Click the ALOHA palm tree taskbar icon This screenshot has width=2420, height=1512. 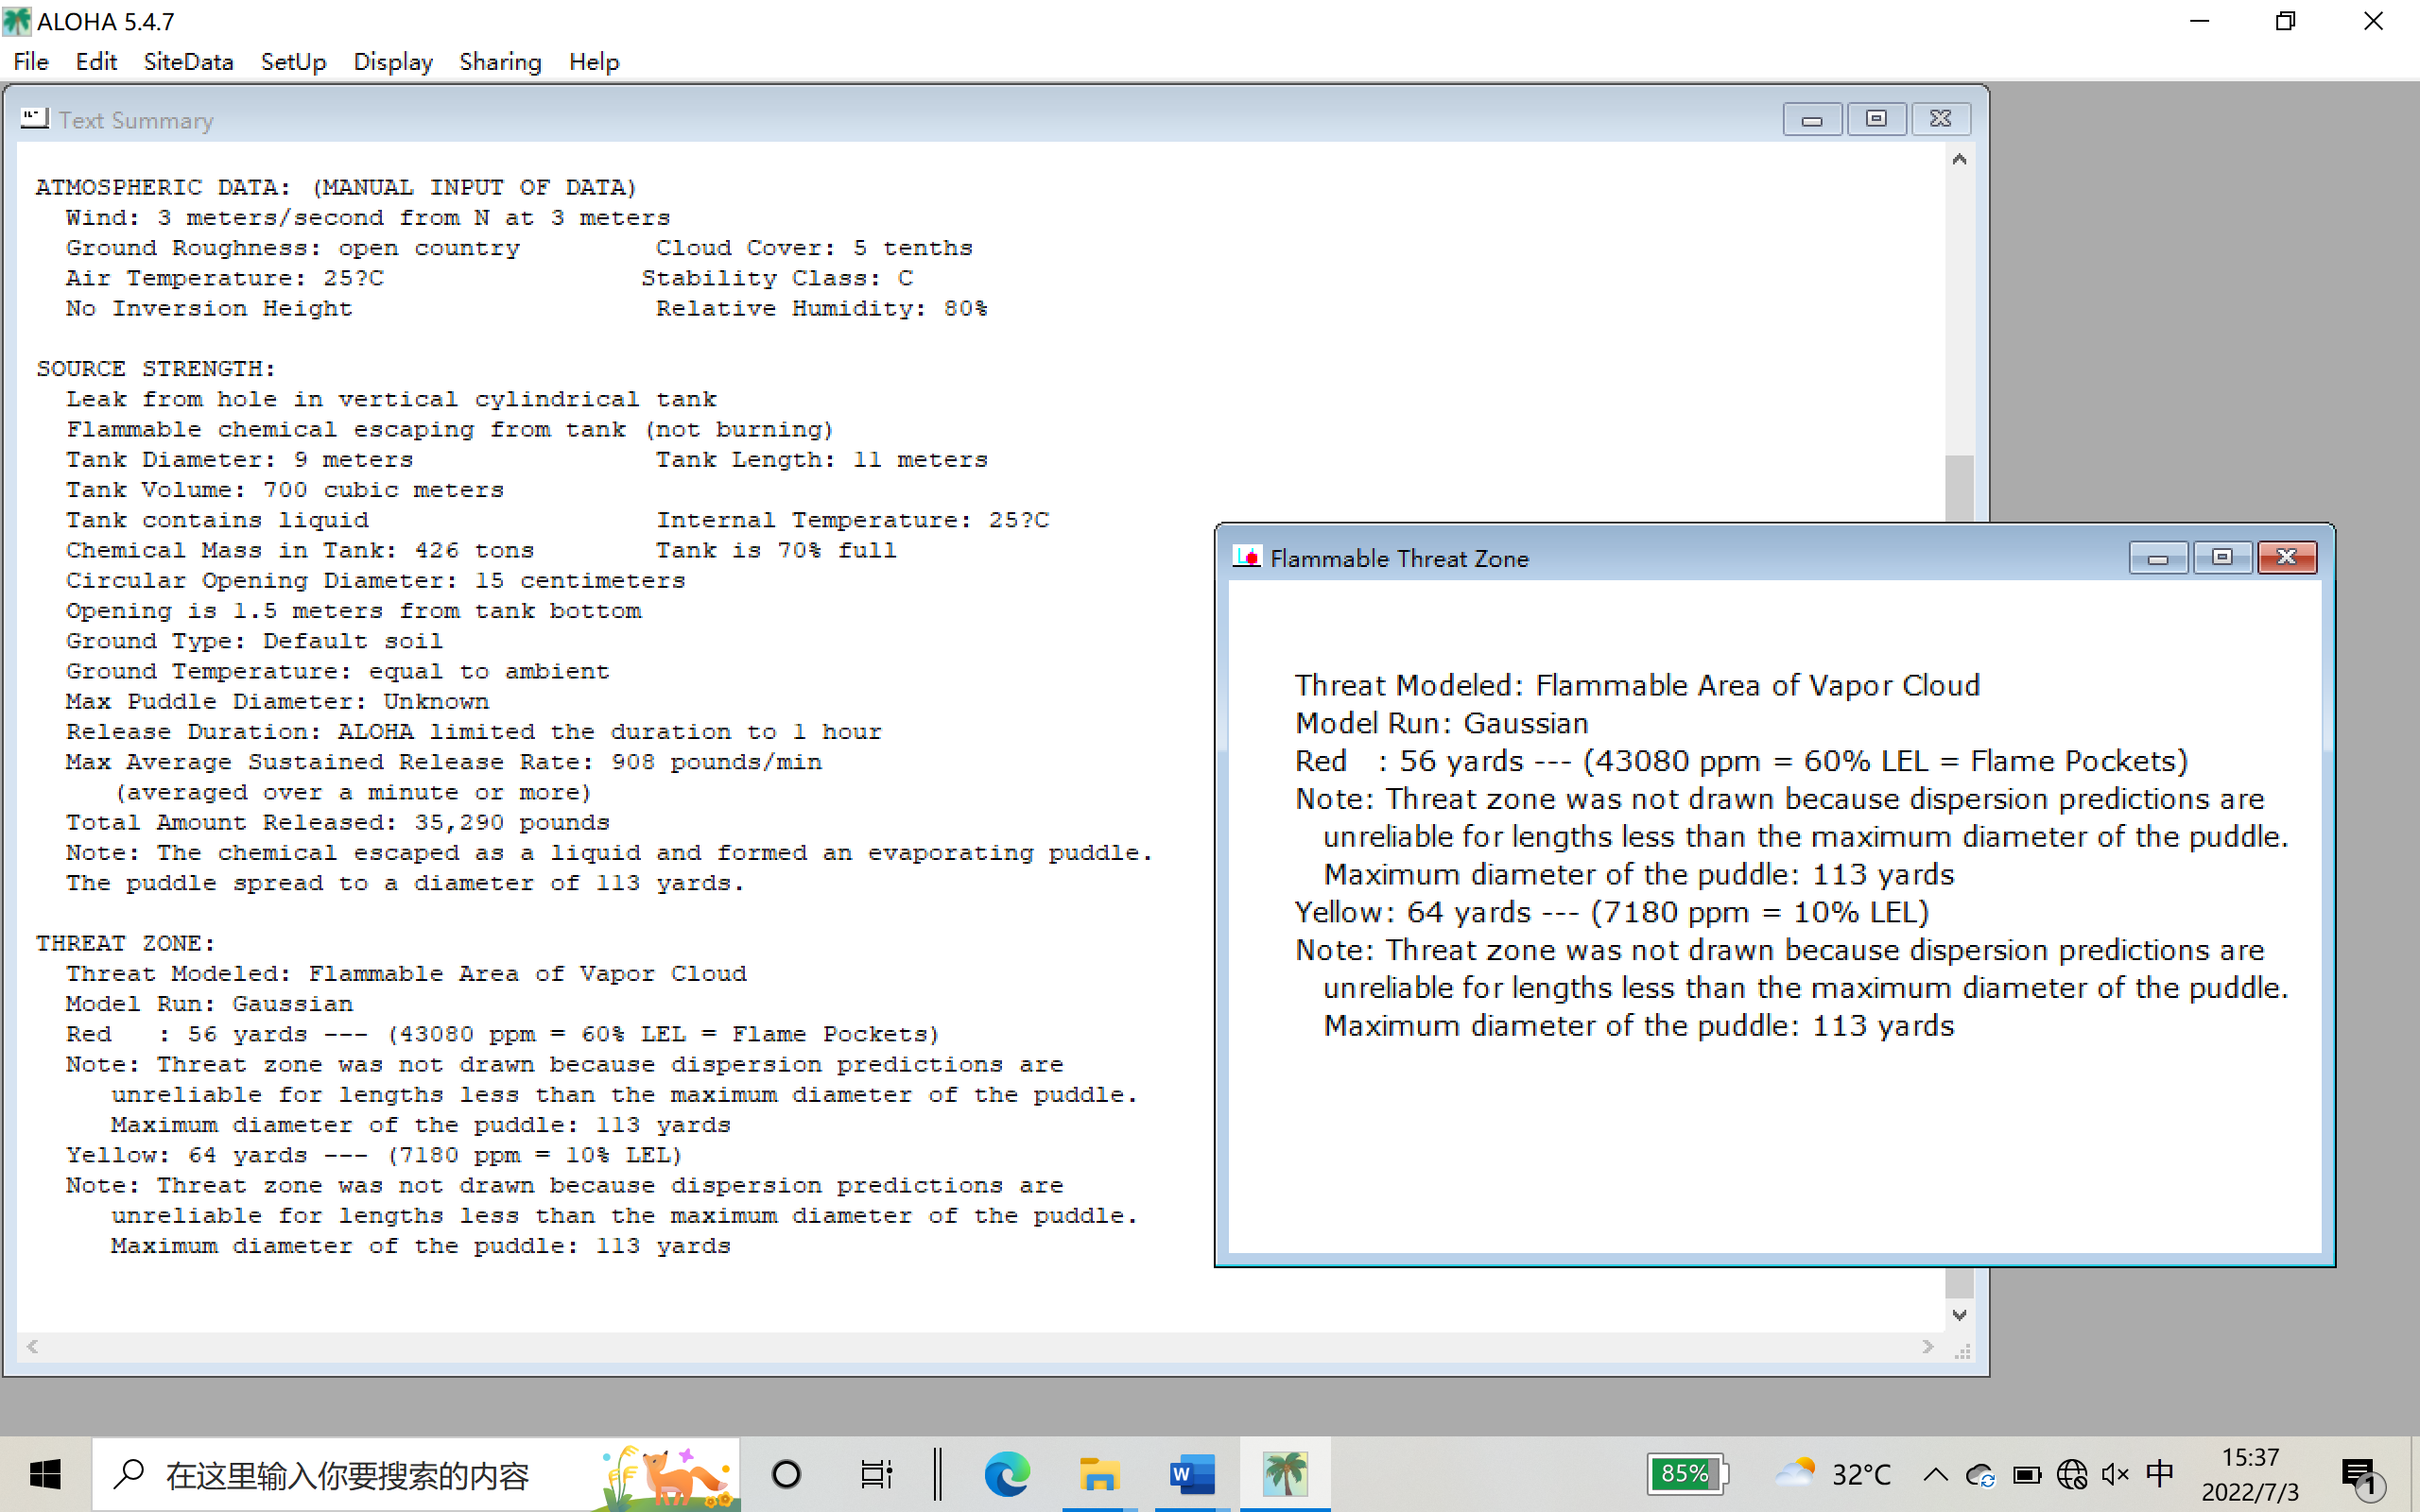click(x=1285, y=1473)
